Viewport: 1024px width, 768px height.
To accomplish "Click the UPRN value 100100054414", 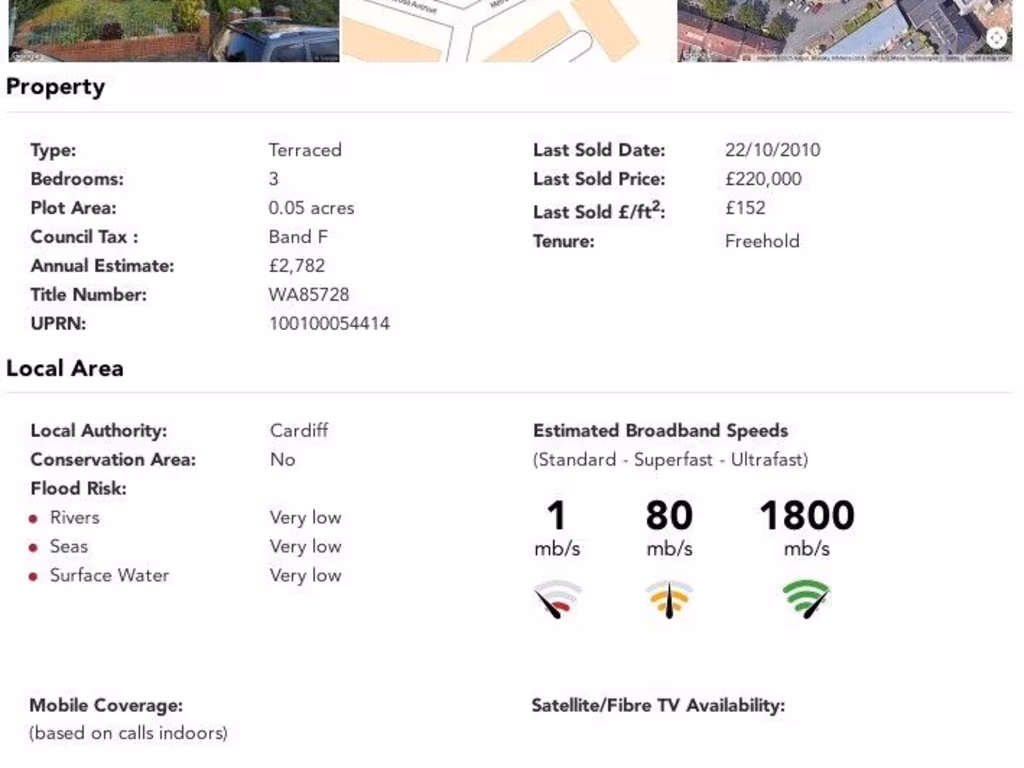I will (329, 324).
